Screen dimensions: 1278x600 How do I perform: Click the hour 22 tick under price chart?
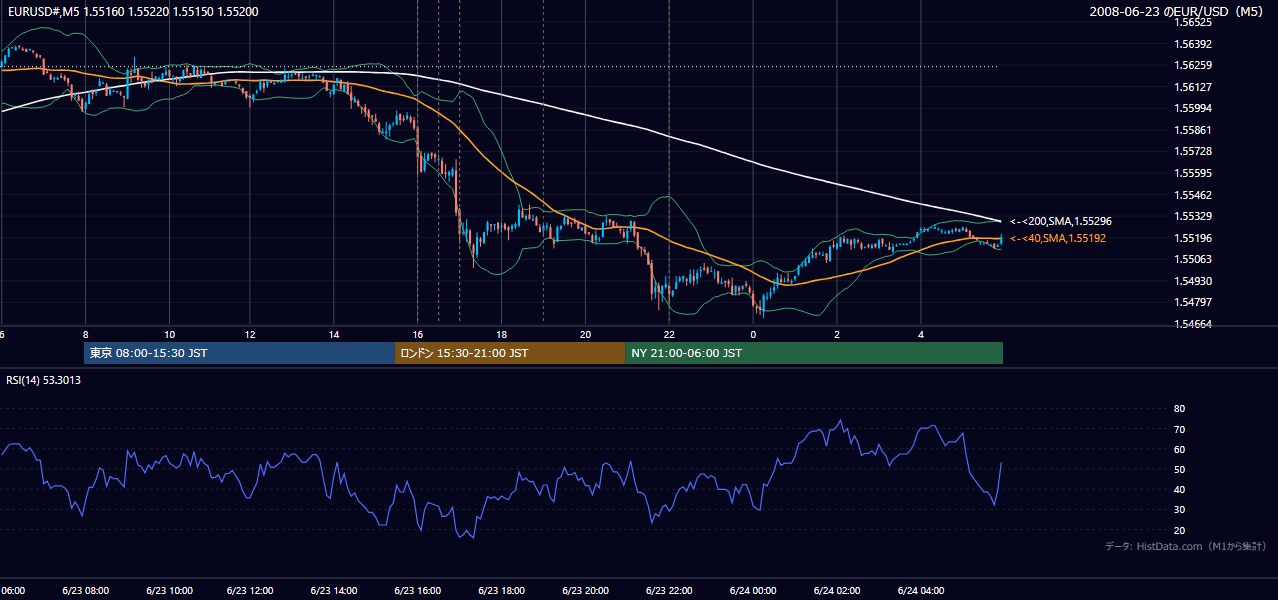pos(669,334)
